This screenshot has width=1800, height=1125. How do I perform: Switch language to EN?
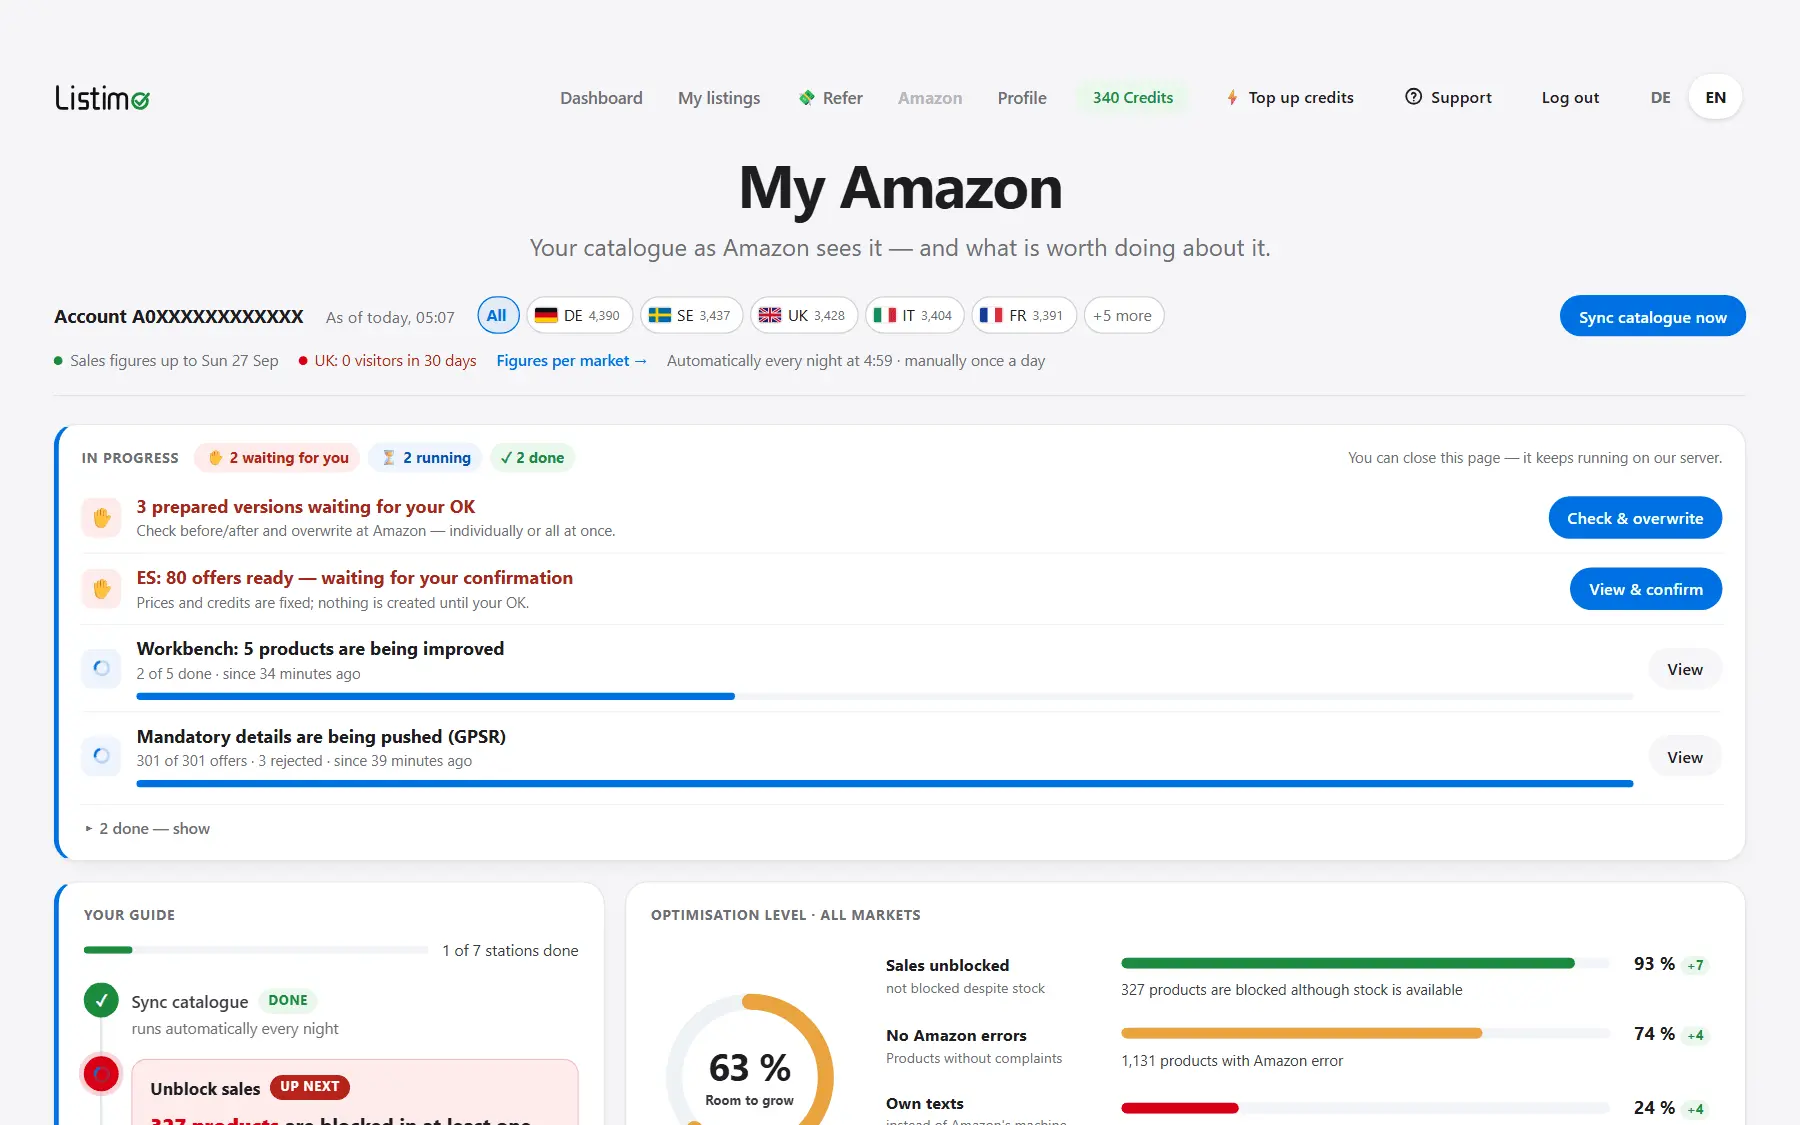(1715, 98)
